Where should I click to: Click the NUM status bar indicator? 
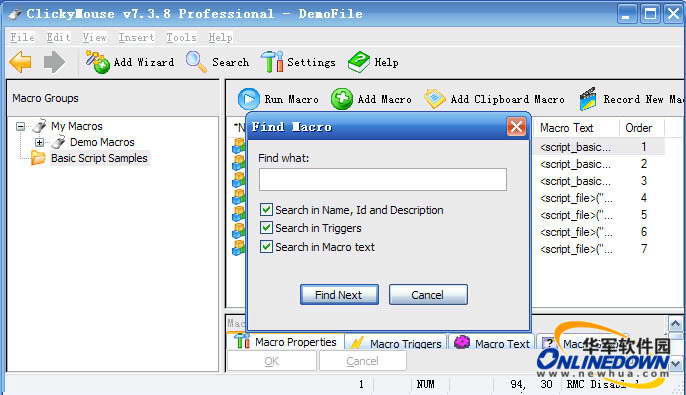tap(425, 384)
